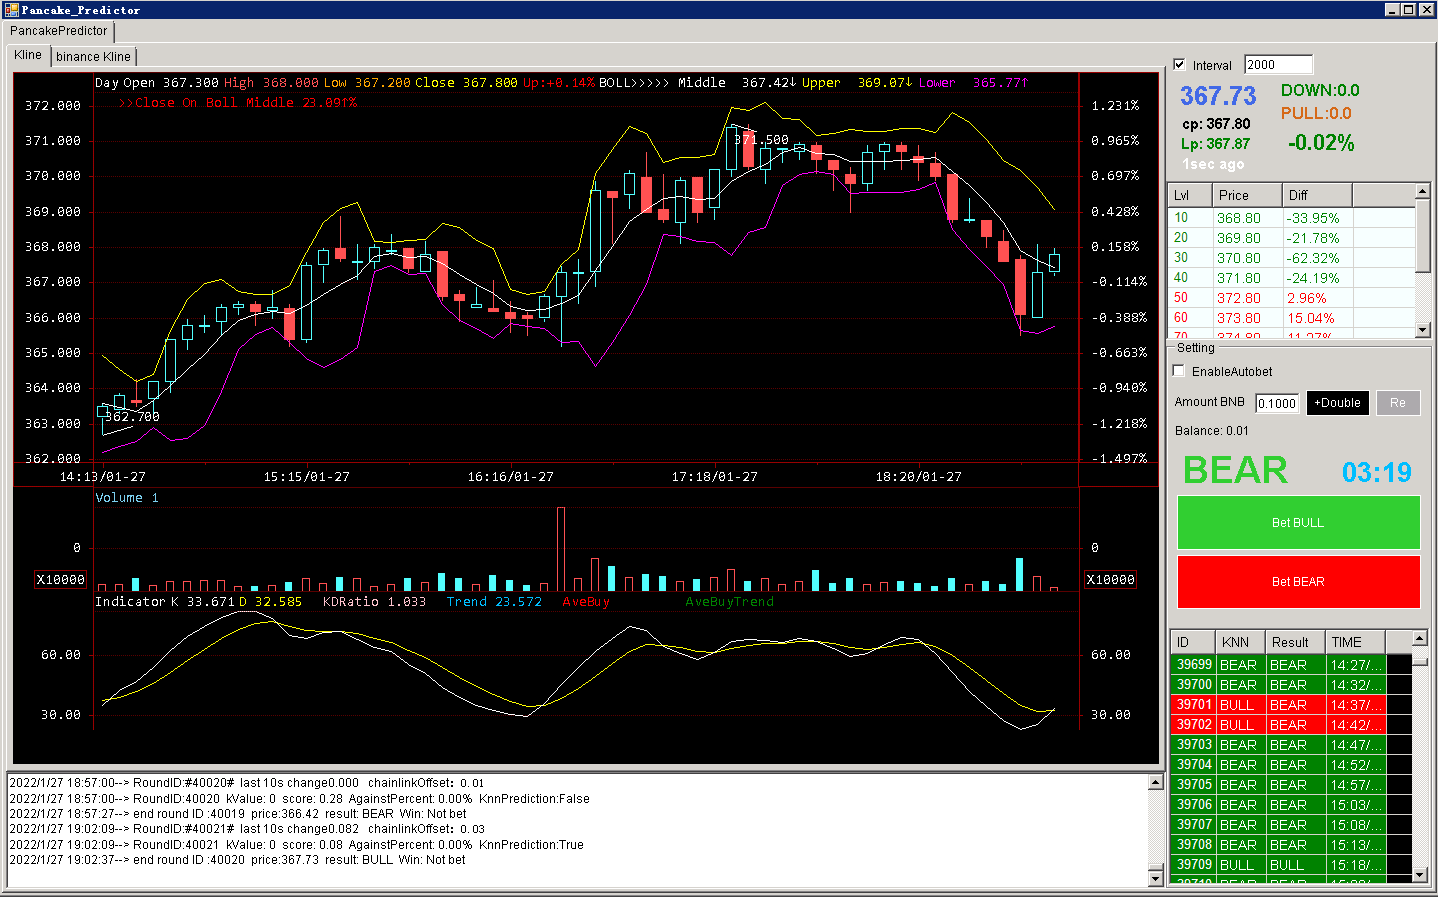This screenshot has width=1438, height=898.
Task: Select round 39707 row
Action: pos(1291,825)
